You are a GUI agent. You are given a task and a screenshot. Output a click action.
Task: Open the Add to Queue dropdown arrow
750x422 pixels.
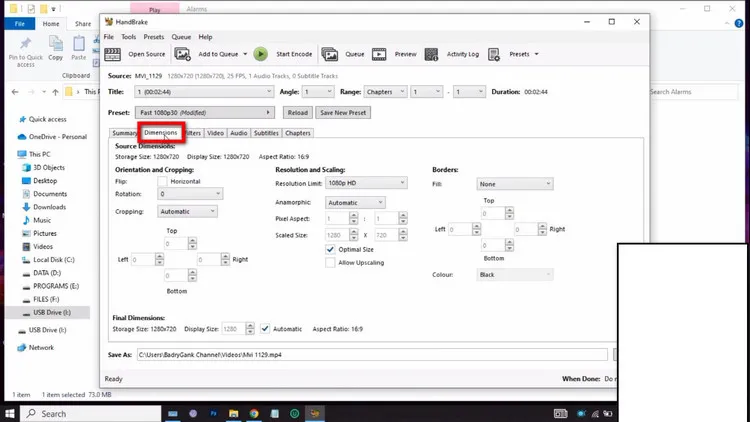click(245, 54)
